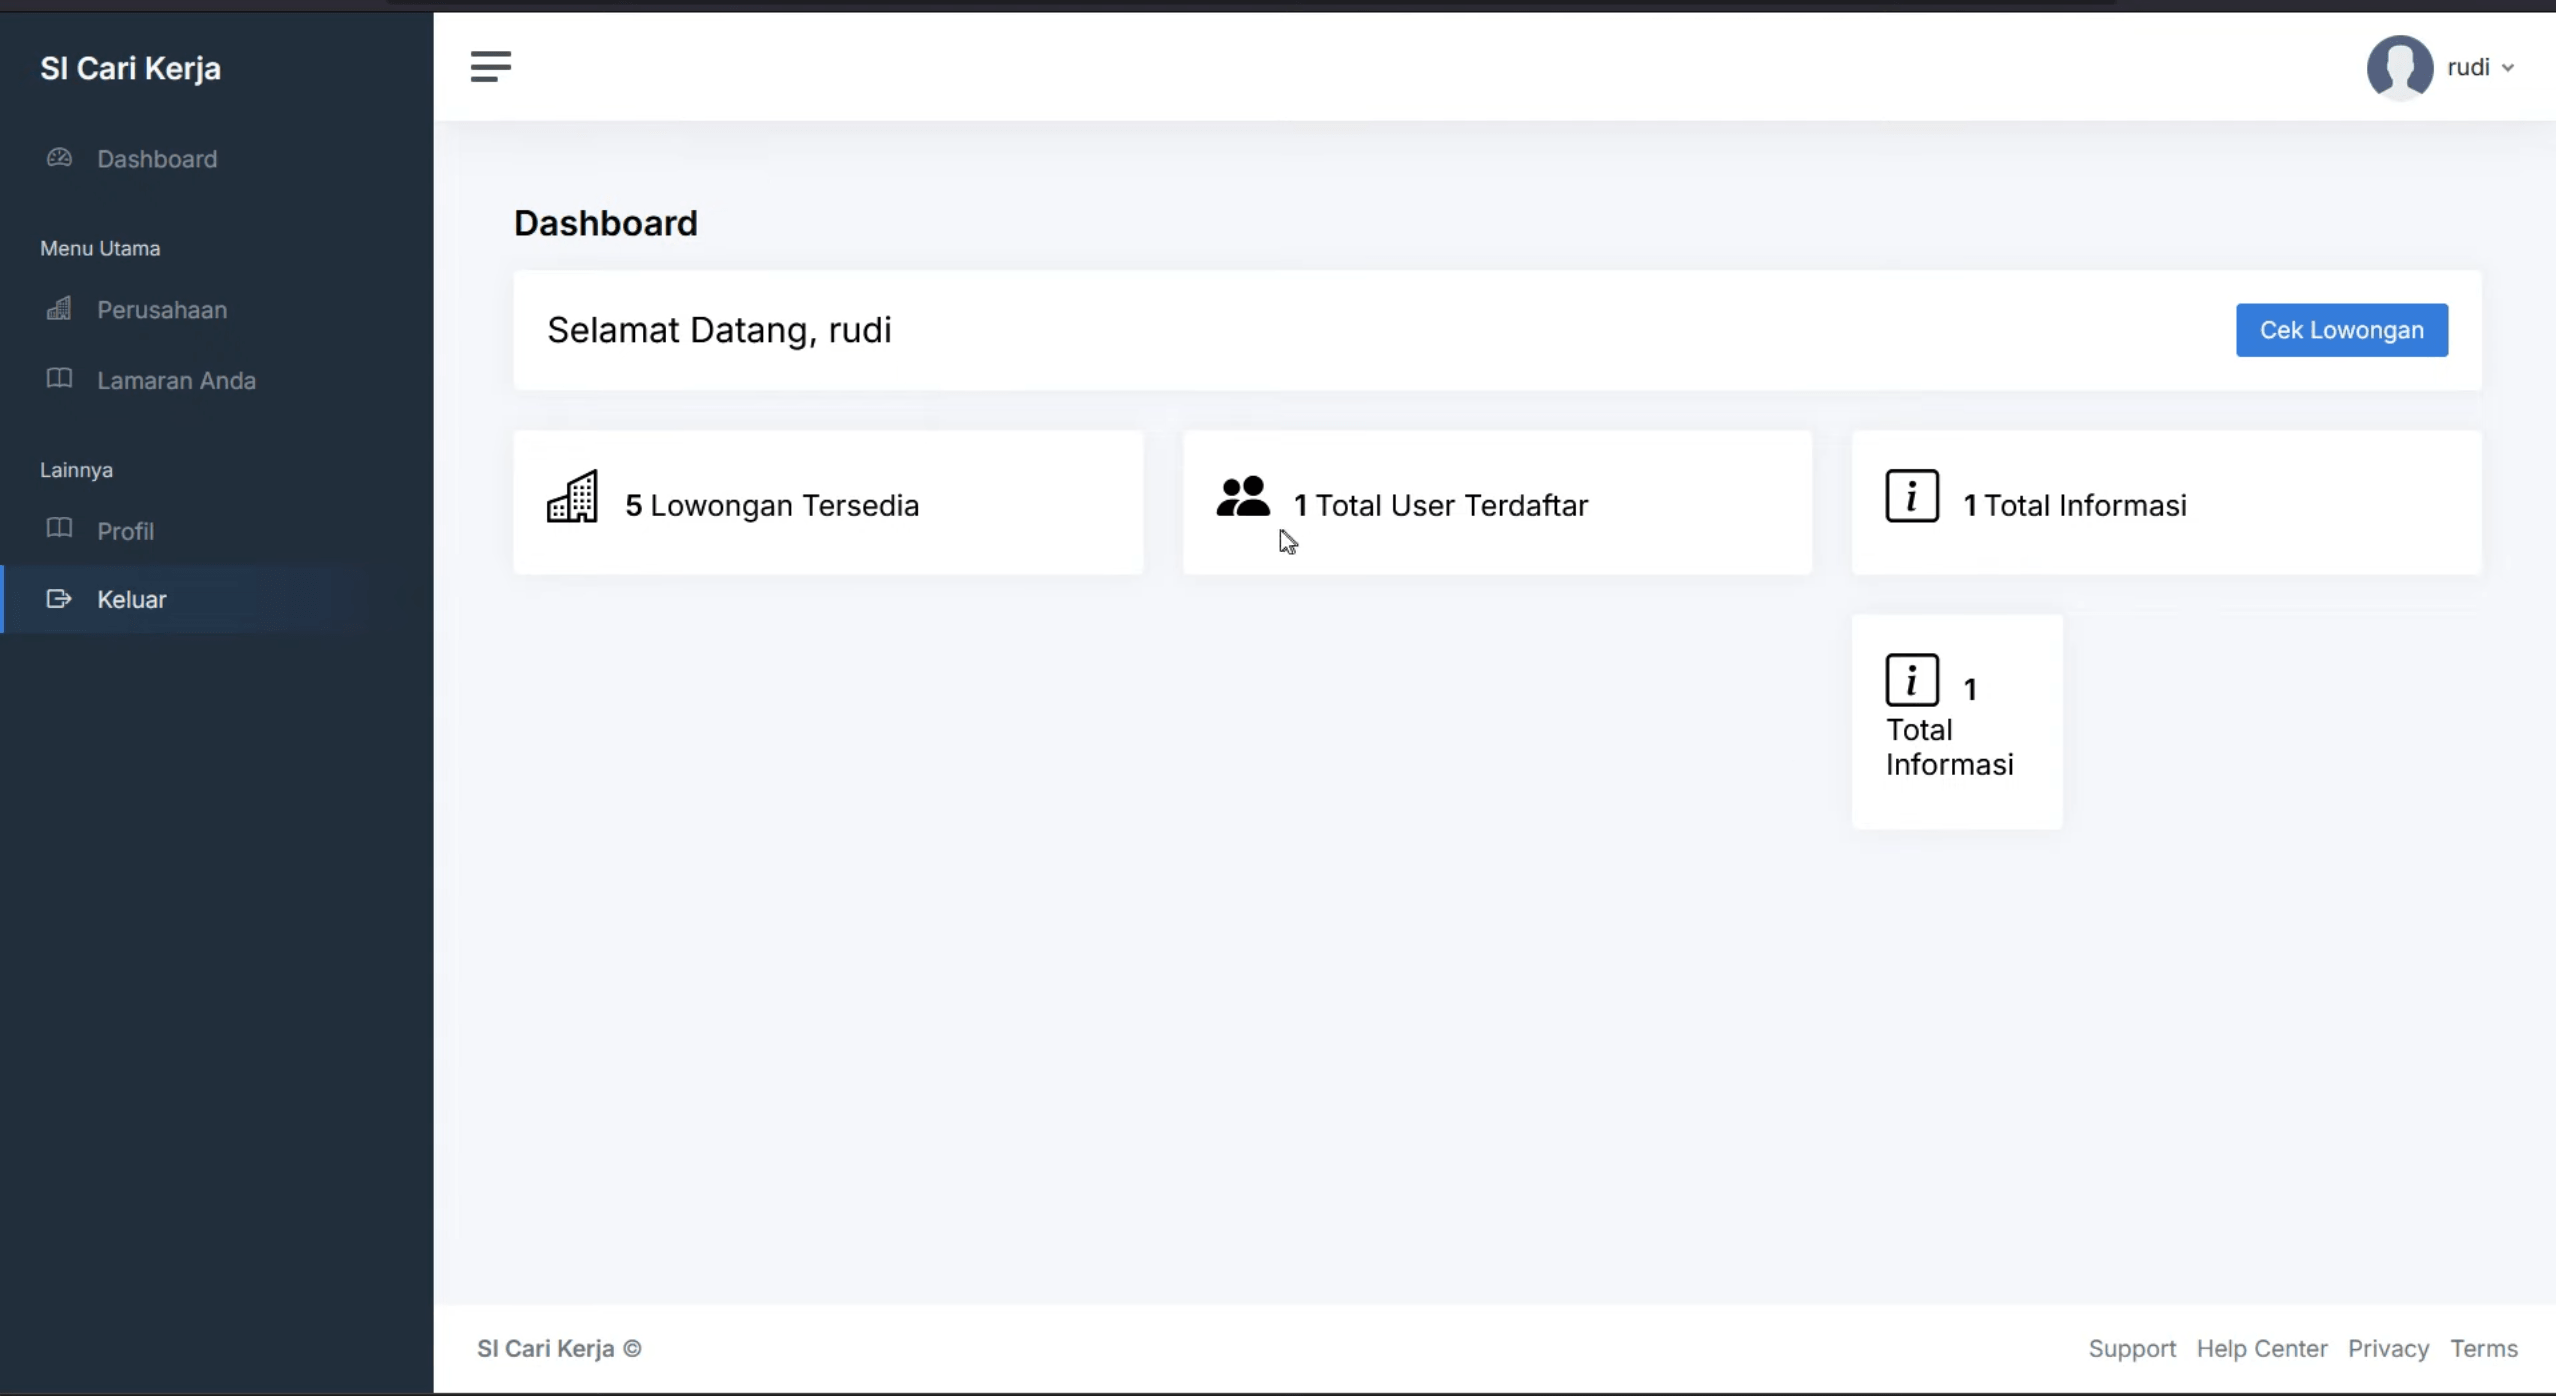The height and width of the screenshot is (1396, 2556).
Task: Open the Help Center footer link
Action: (x=2262, y=1348)
